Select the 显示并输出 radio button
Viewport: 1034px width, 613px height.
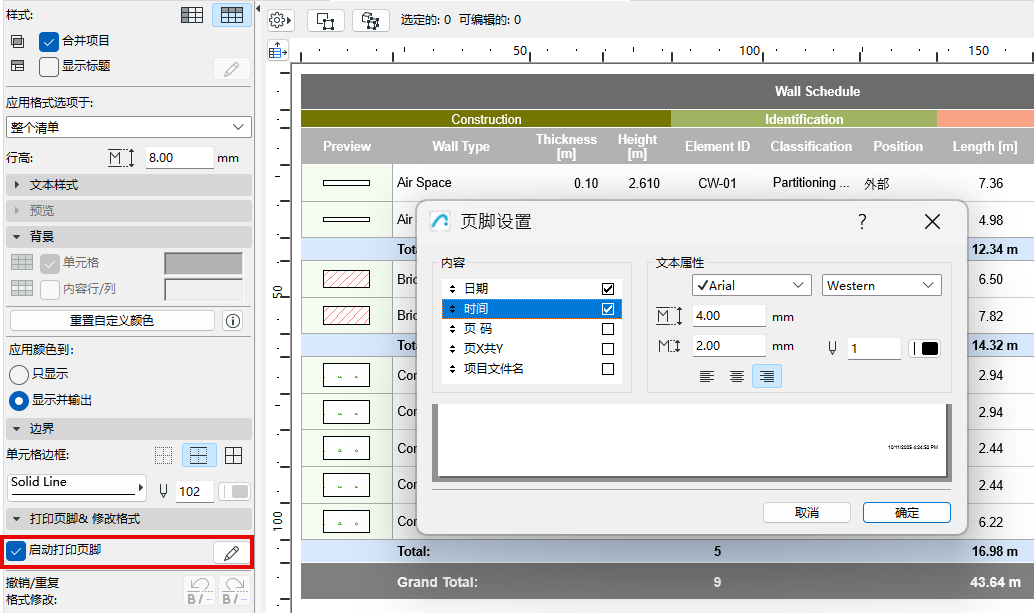(x=18, y=400)
